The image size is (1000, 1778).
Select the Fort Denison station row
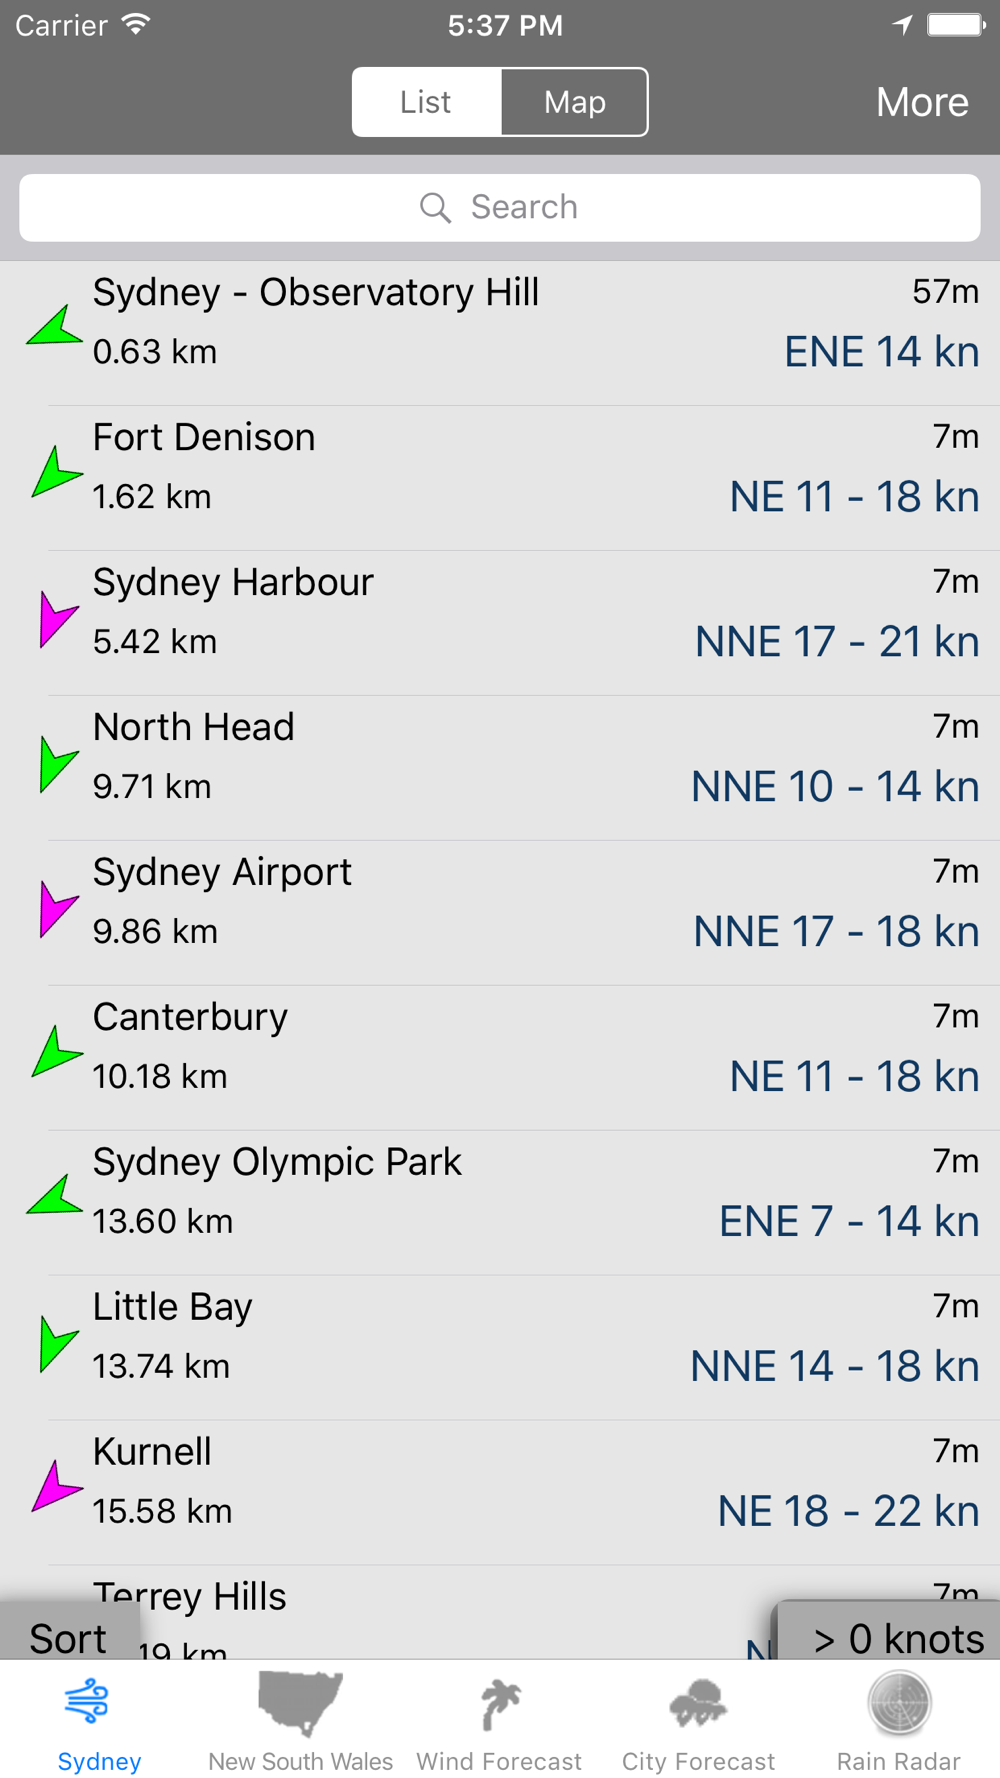500,478
